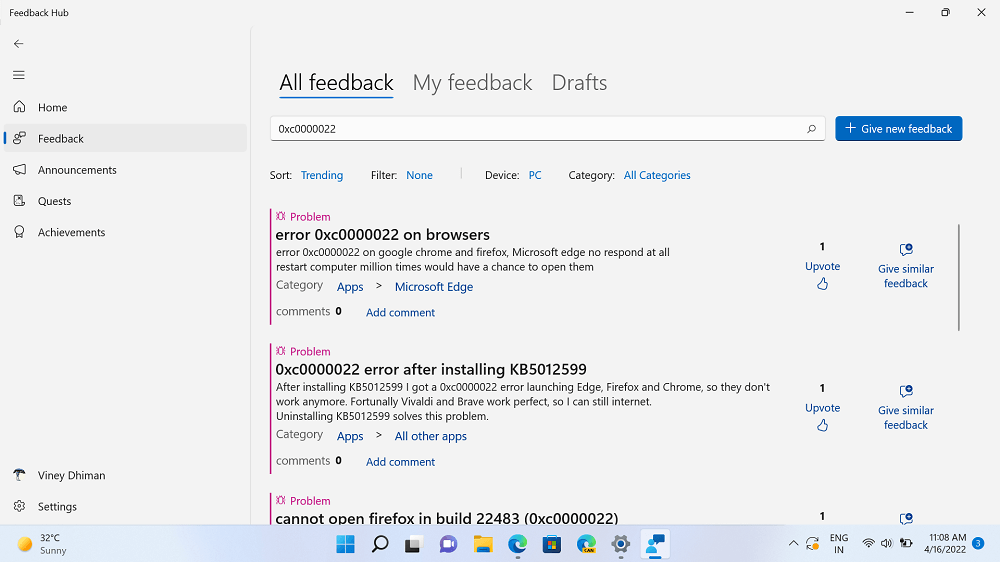This screenshot has width=1000, height=562.
Task: Go to Home in sidebar
Action: (x=125, y=107)
